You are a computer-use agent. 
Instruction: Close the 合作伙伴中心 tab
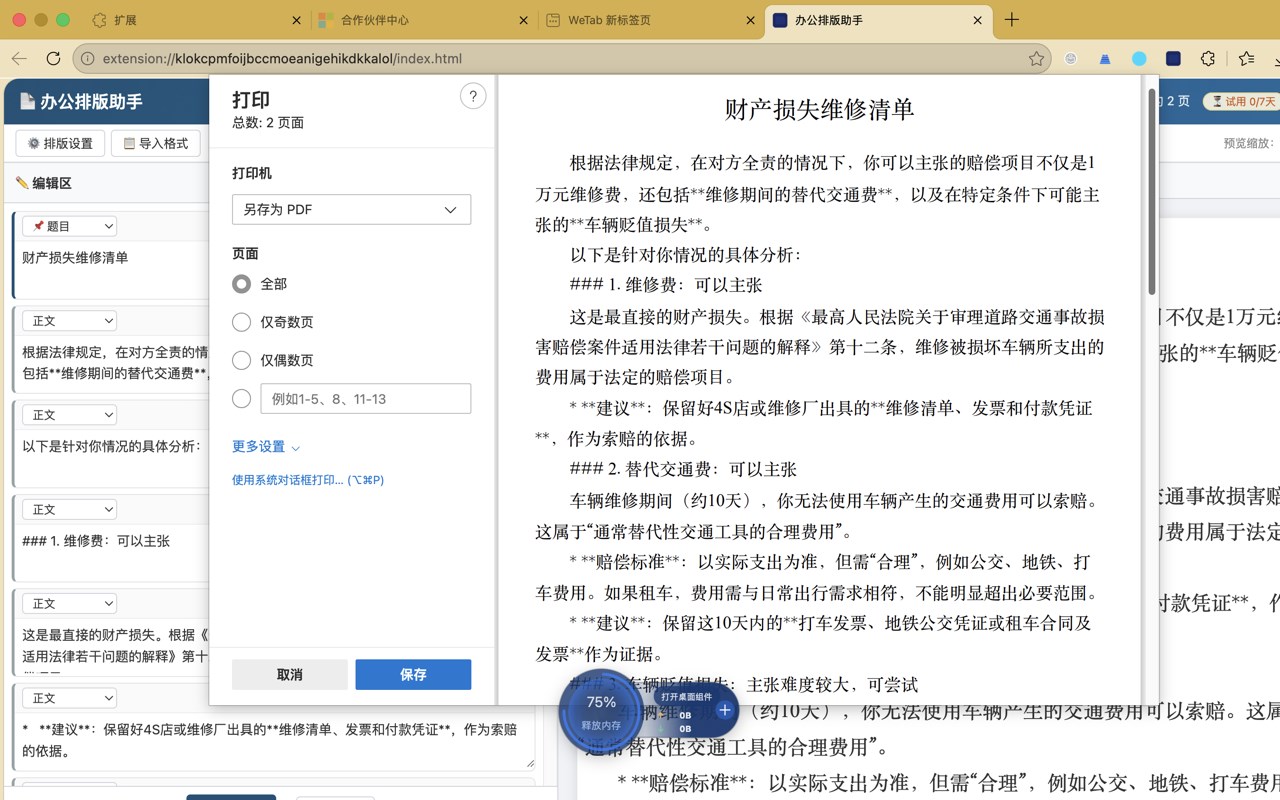point(524,20)
